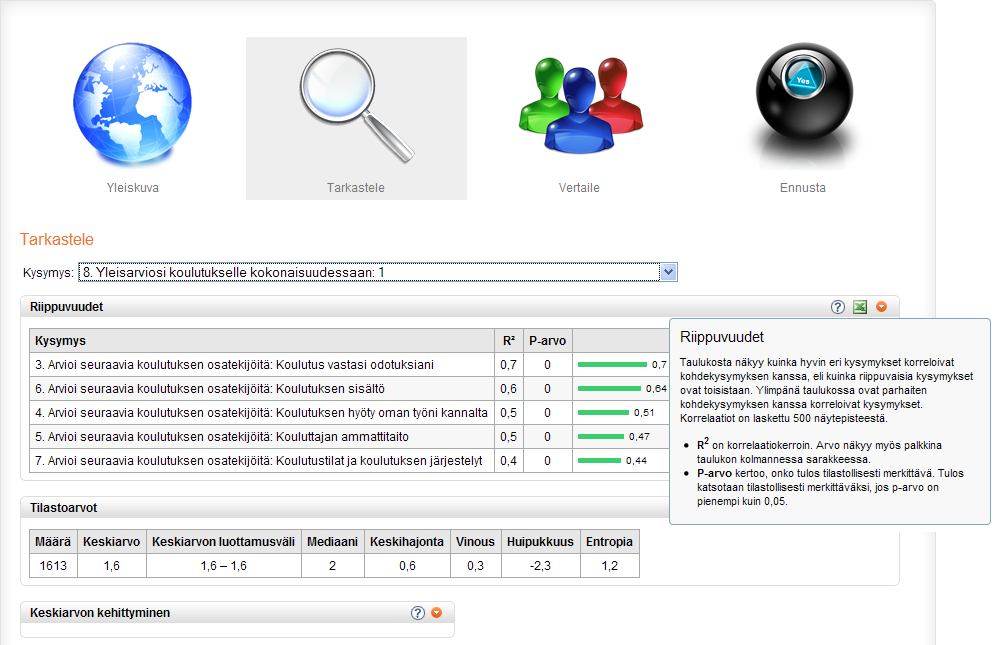This screenshot has height=645, width=995.
Task: Click the confidence interval value 1,6 – 1,6
Action: (223, 566)
